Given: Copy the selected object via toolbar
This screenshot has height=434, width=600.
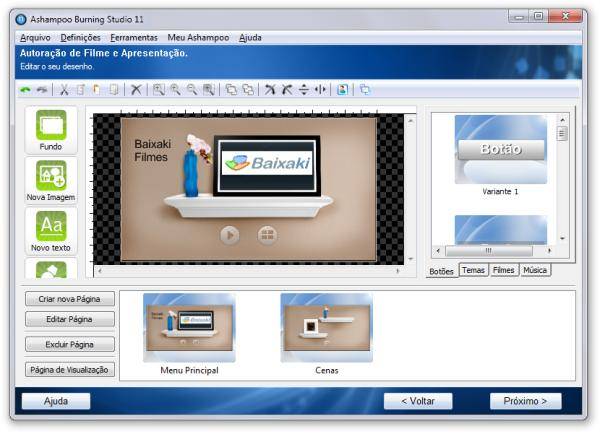Looking at the screenshot, I should (80, 90).
